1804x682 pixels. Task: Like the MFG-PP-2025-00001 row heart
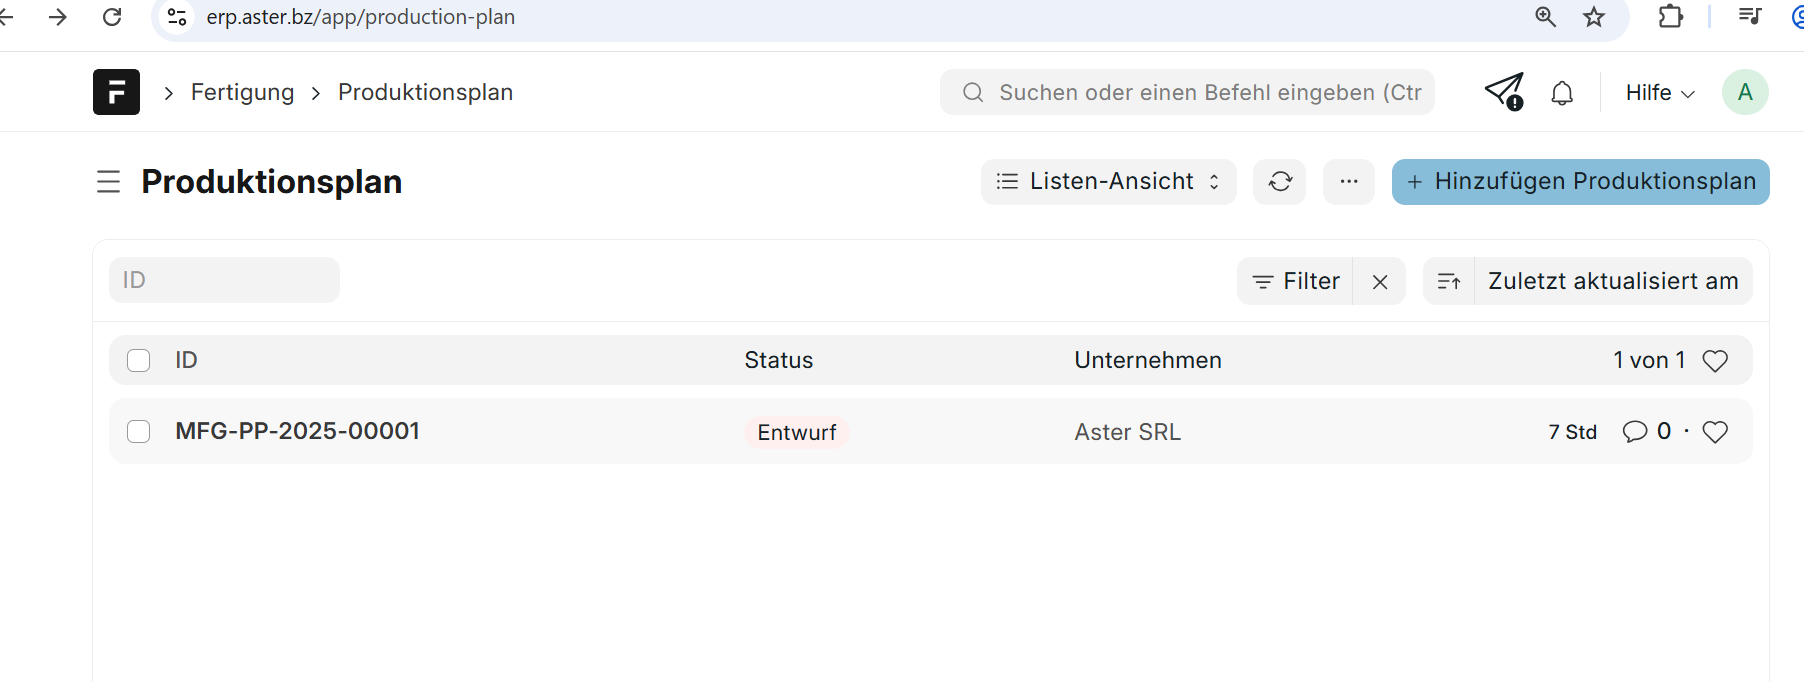pos(1715,432)
